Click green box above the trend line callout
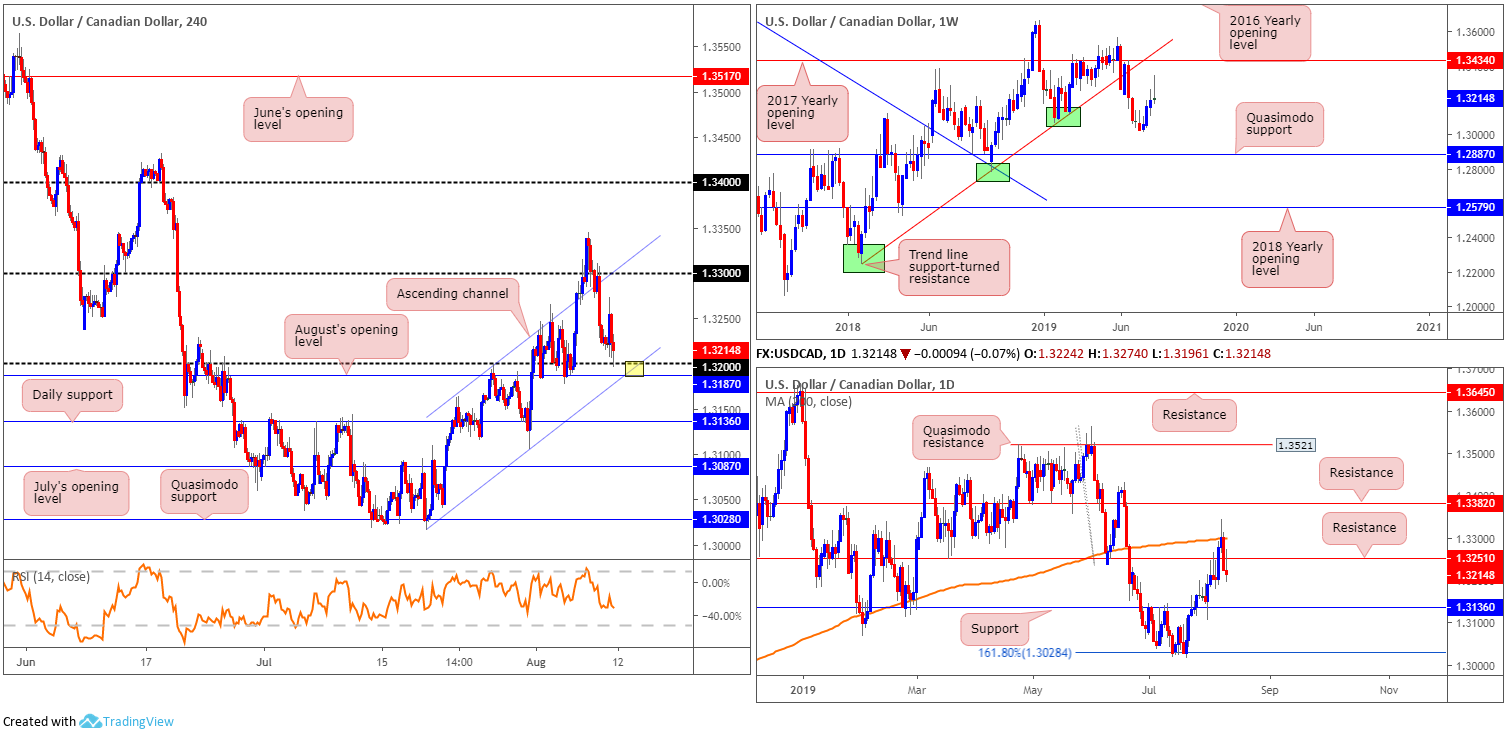The height and width of the screenshot is (731, 1505). point(864,257)
